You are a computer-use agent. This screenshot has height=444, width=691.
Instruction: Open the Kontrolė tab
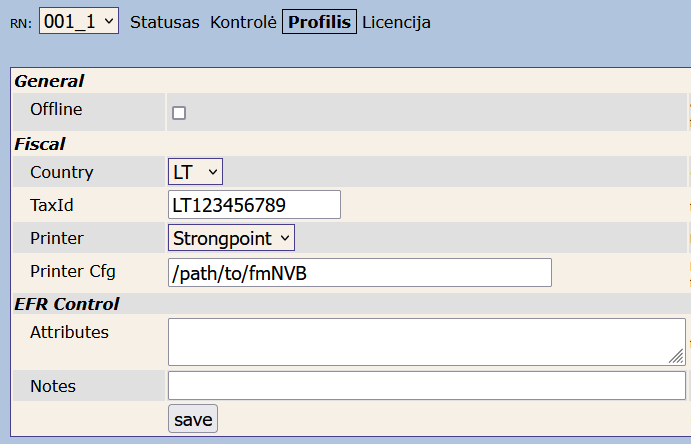tap(243, 21)
